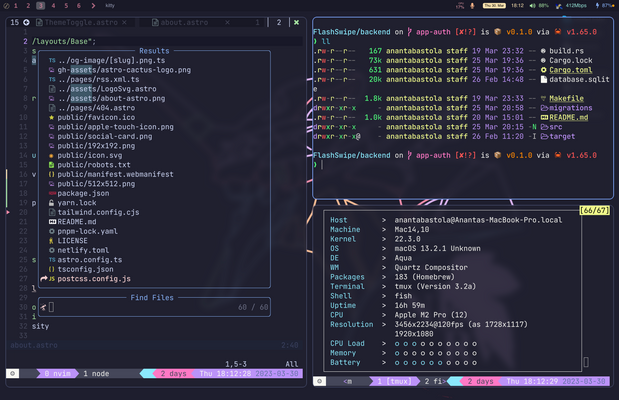The width and height of the screenshot is (619, 400).
Task: Click star icon beside public/favicon.ico
Action: pyautogui.click(x=52, y=117)
